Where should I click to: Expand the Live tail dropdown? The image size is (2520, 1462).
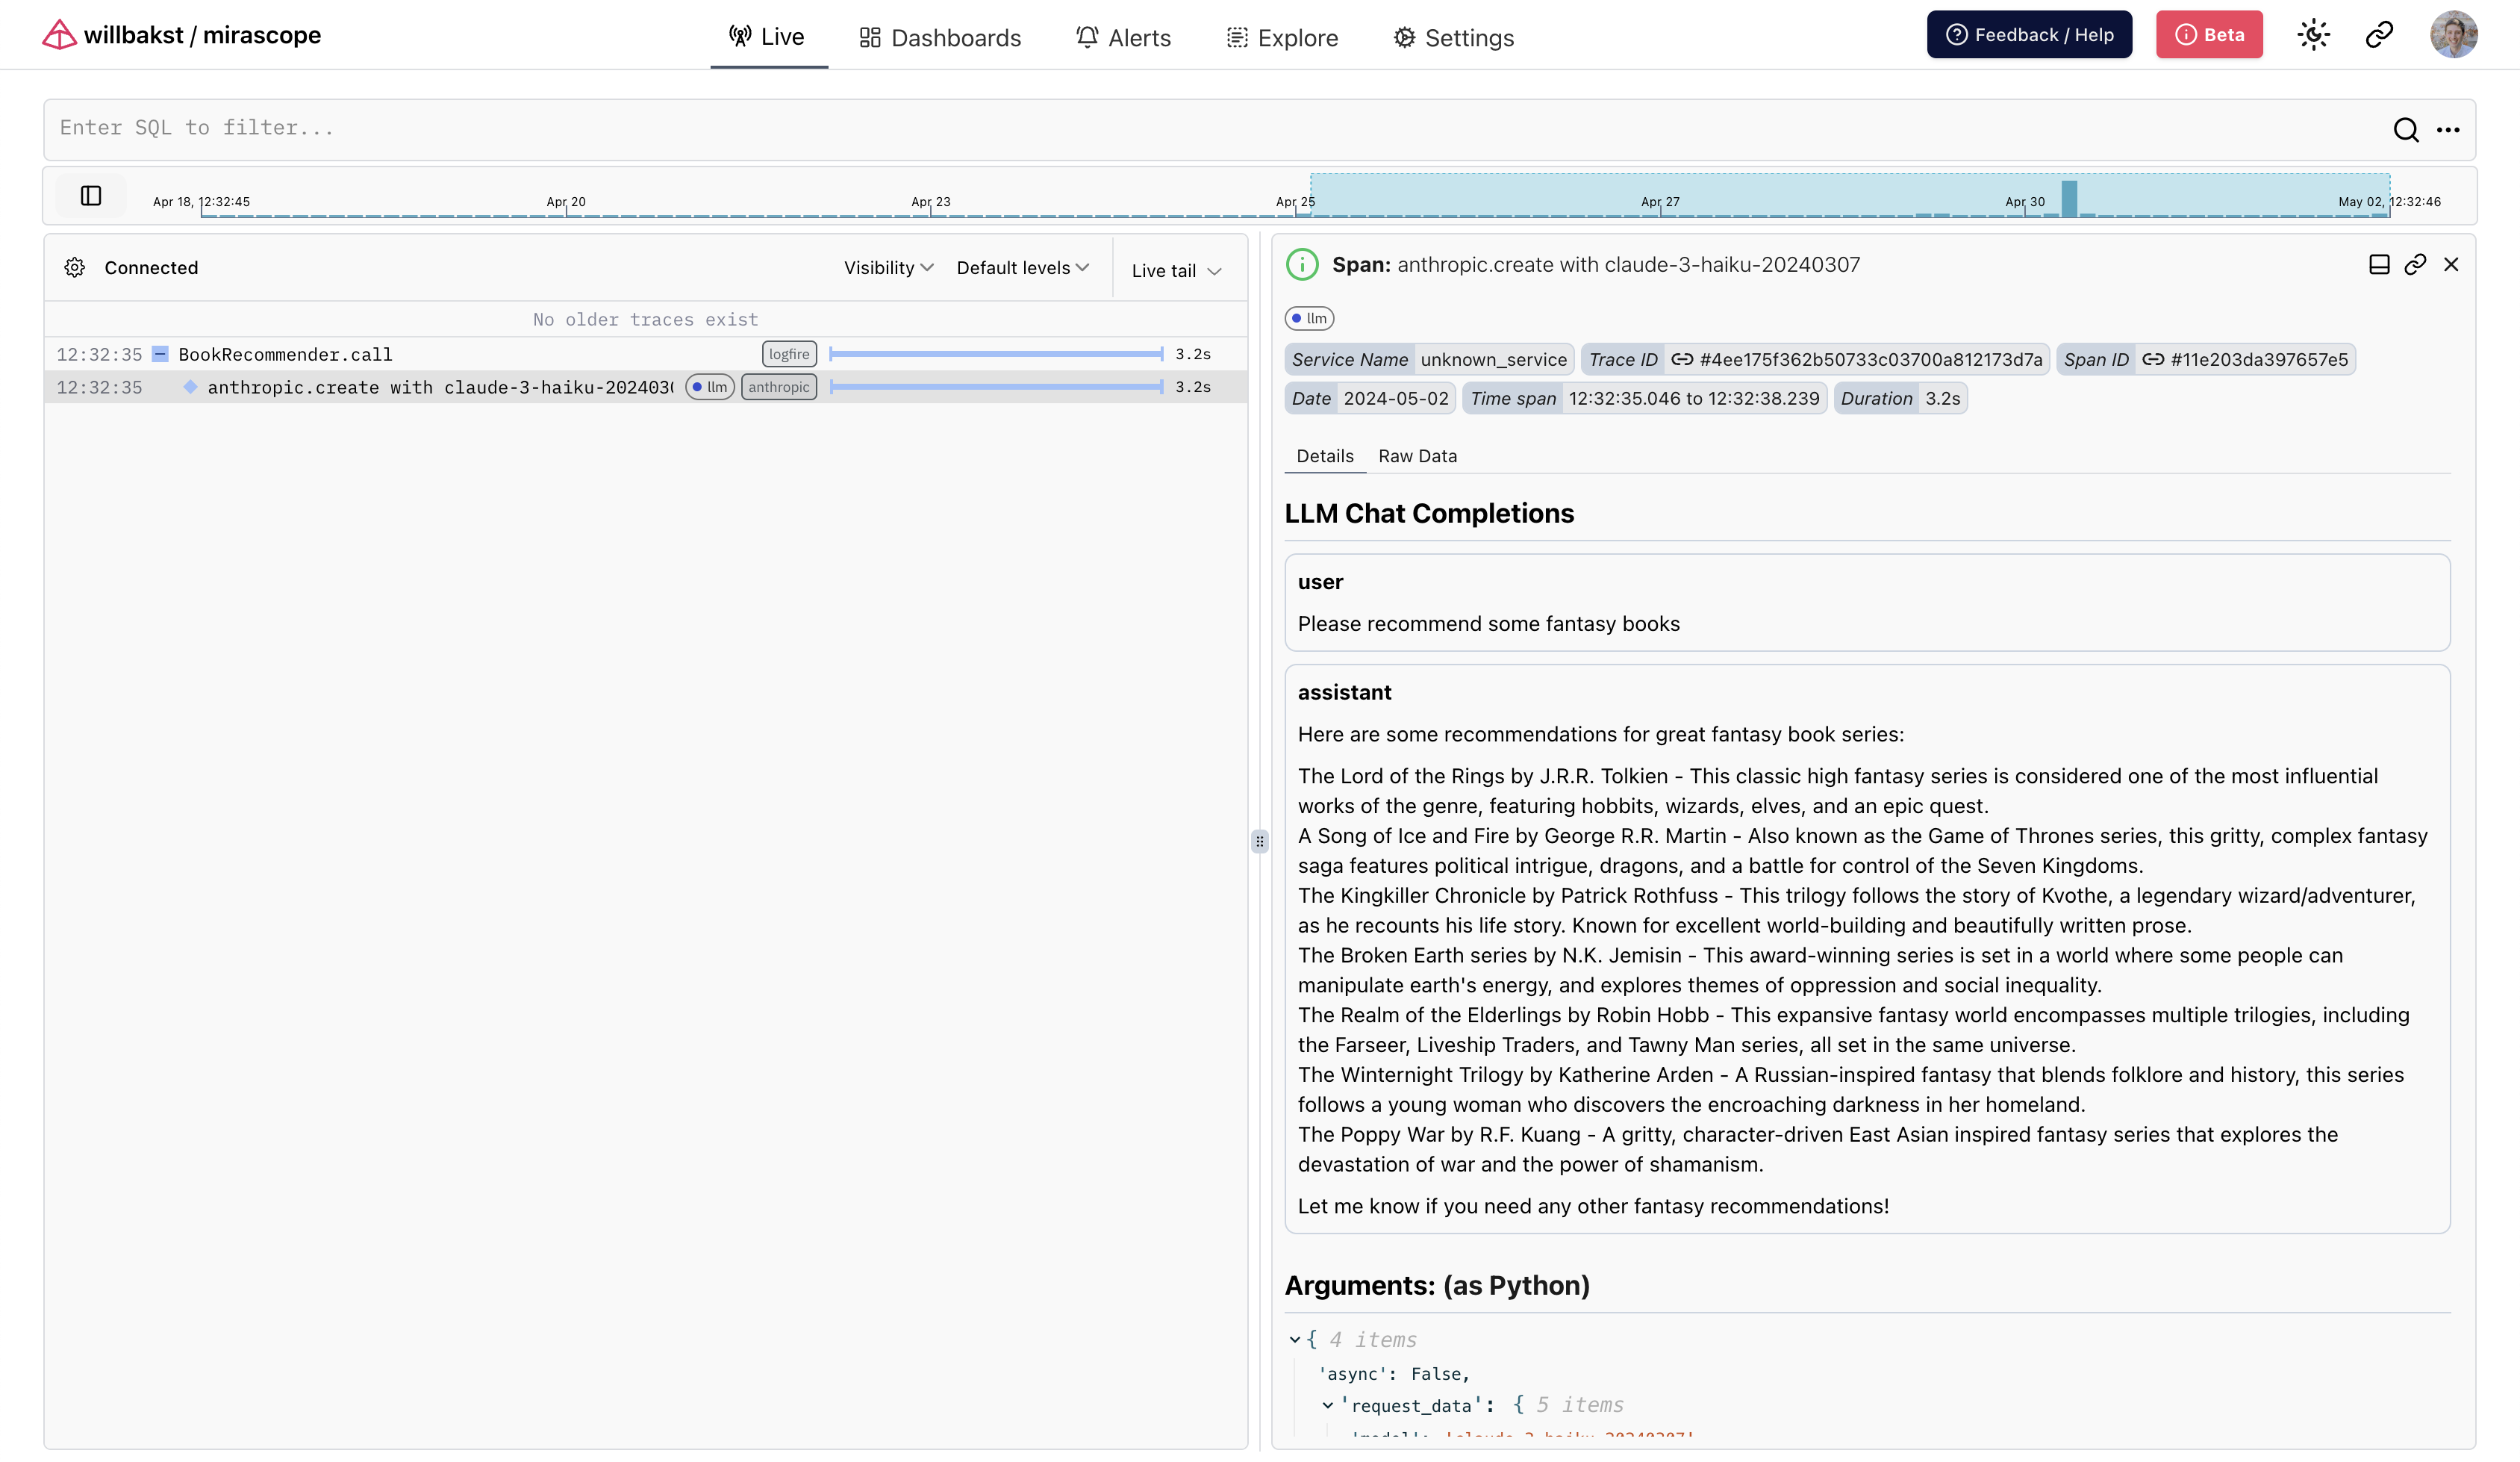1176,271
